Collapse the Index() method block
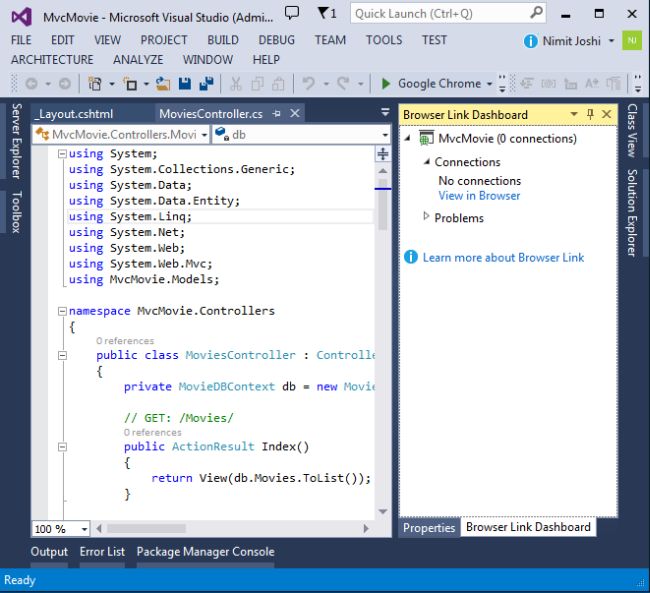This screenshot has height=593, width=650. 62,447
